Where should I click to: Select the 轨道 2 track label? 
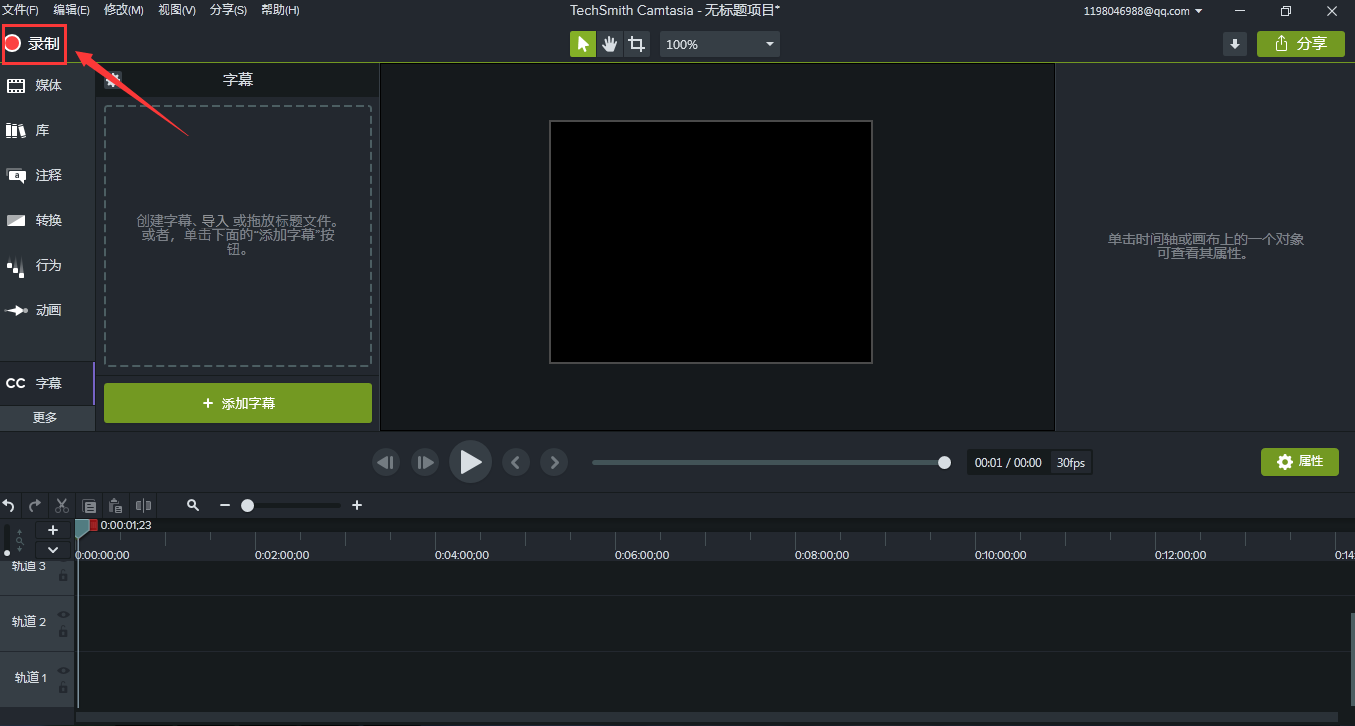tap(29, 622)
